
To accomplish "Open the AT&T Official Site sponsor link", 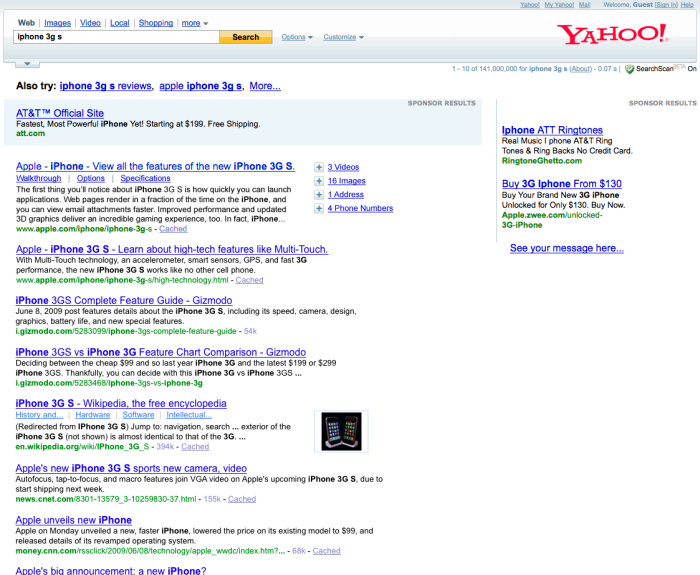I will click(60, 113).
